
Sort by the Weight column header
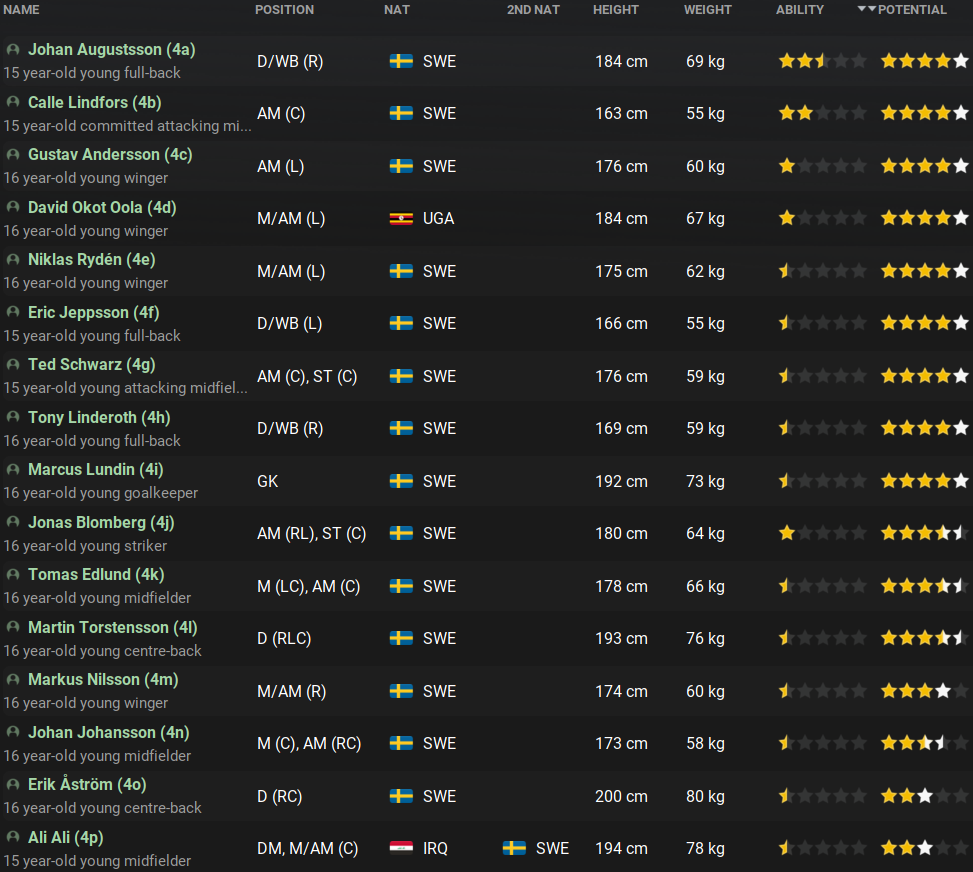click(707, 10)
